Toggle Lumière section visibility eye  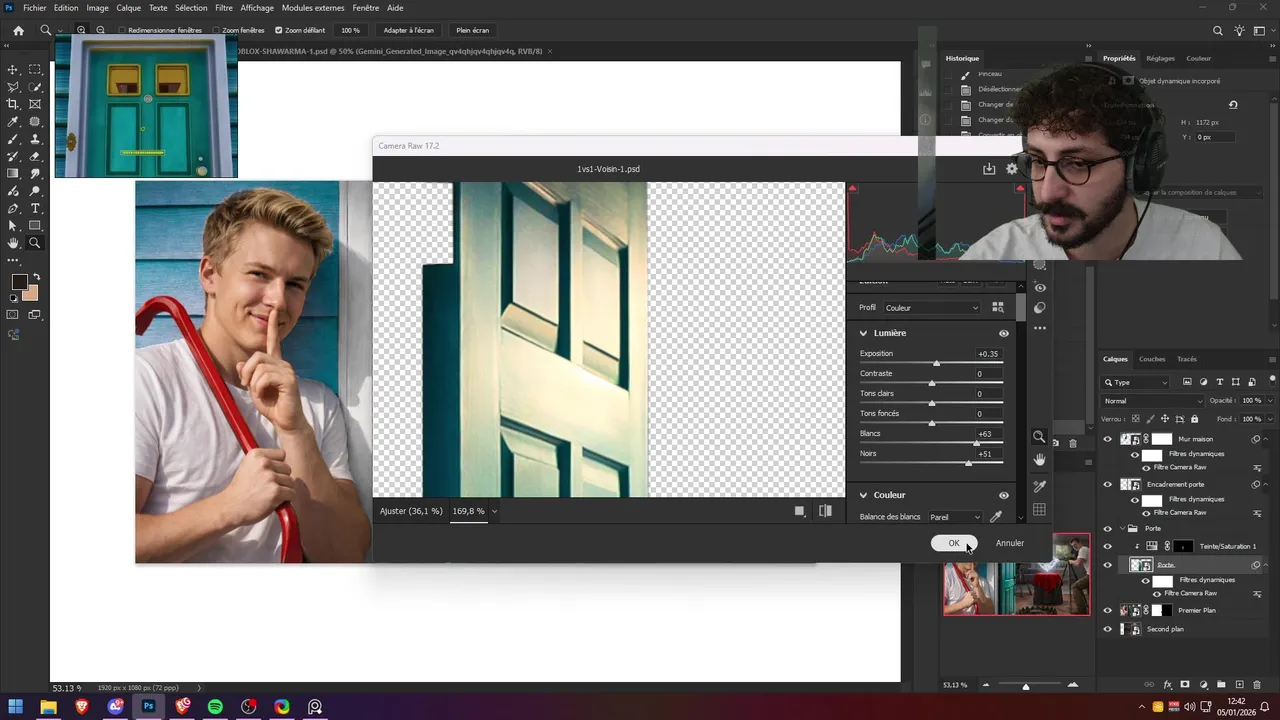pyautogui.click(x=1004, y=333)
